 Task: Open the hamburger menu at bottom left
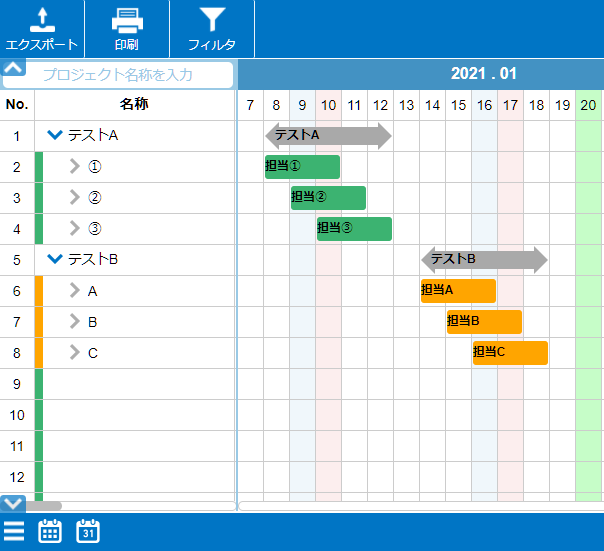pyautogui.click(x=14, y=531)
